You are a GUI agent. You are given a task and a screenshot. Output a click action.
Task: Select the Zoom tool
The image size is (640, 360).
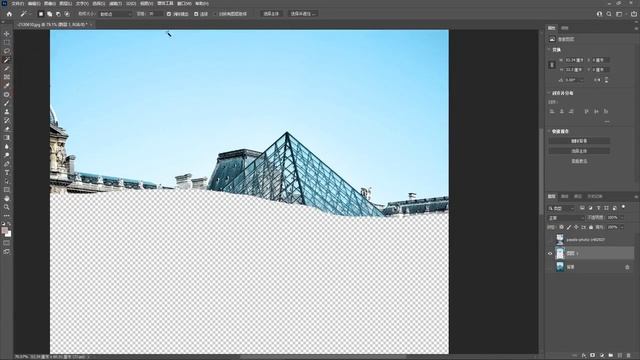(7, 207)
